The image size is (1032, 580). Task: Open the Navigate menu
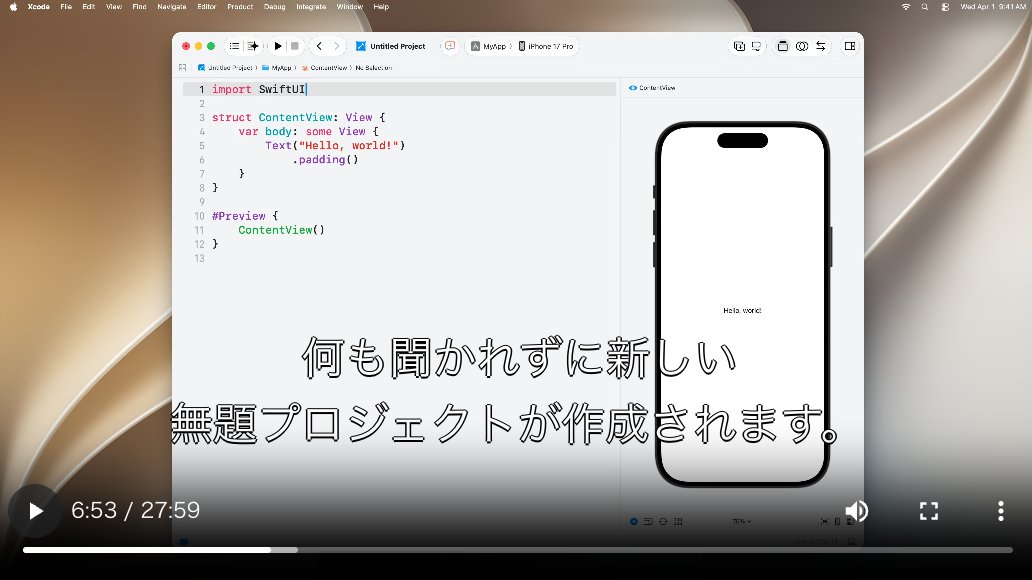click(172, 7)
